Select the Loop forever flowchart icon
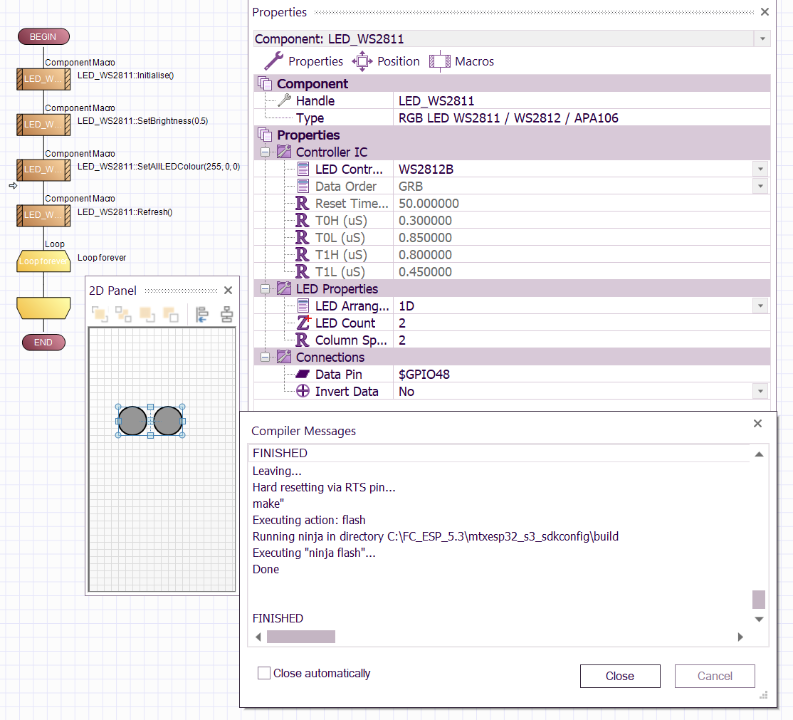 click(44, 261)
